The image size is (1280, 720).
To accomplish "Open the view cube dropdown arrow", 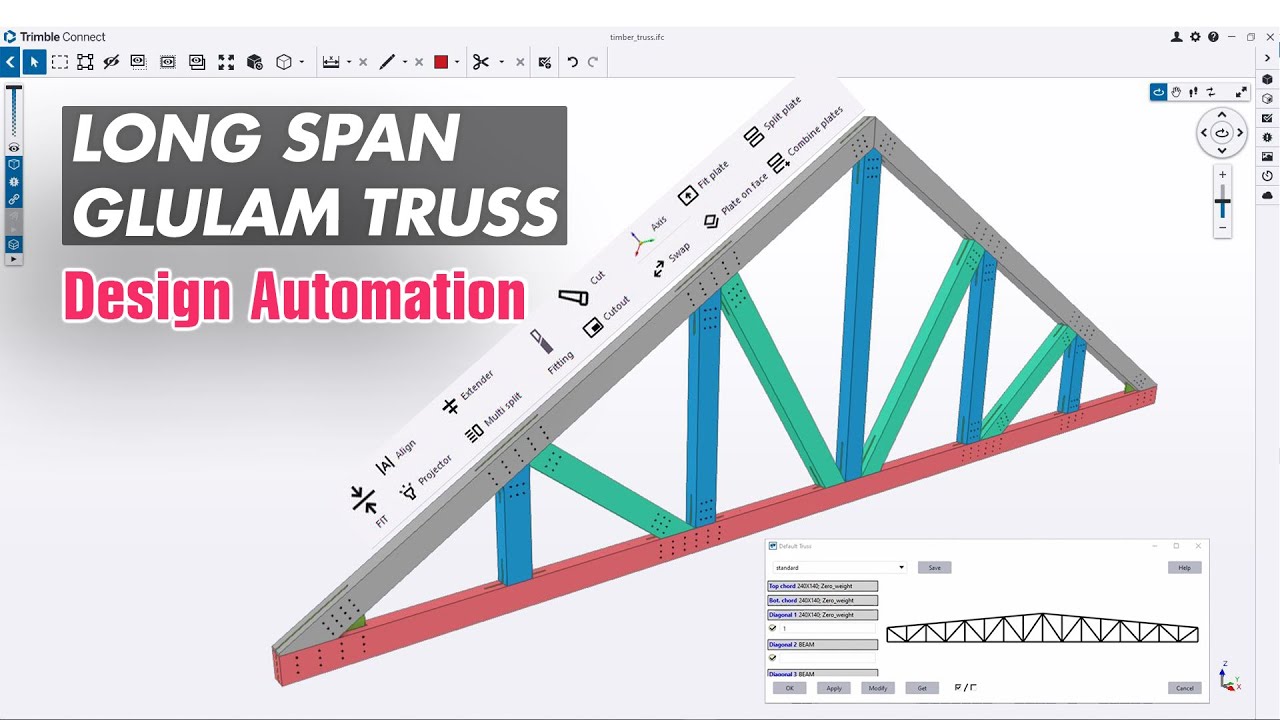I will pos(301,62).
